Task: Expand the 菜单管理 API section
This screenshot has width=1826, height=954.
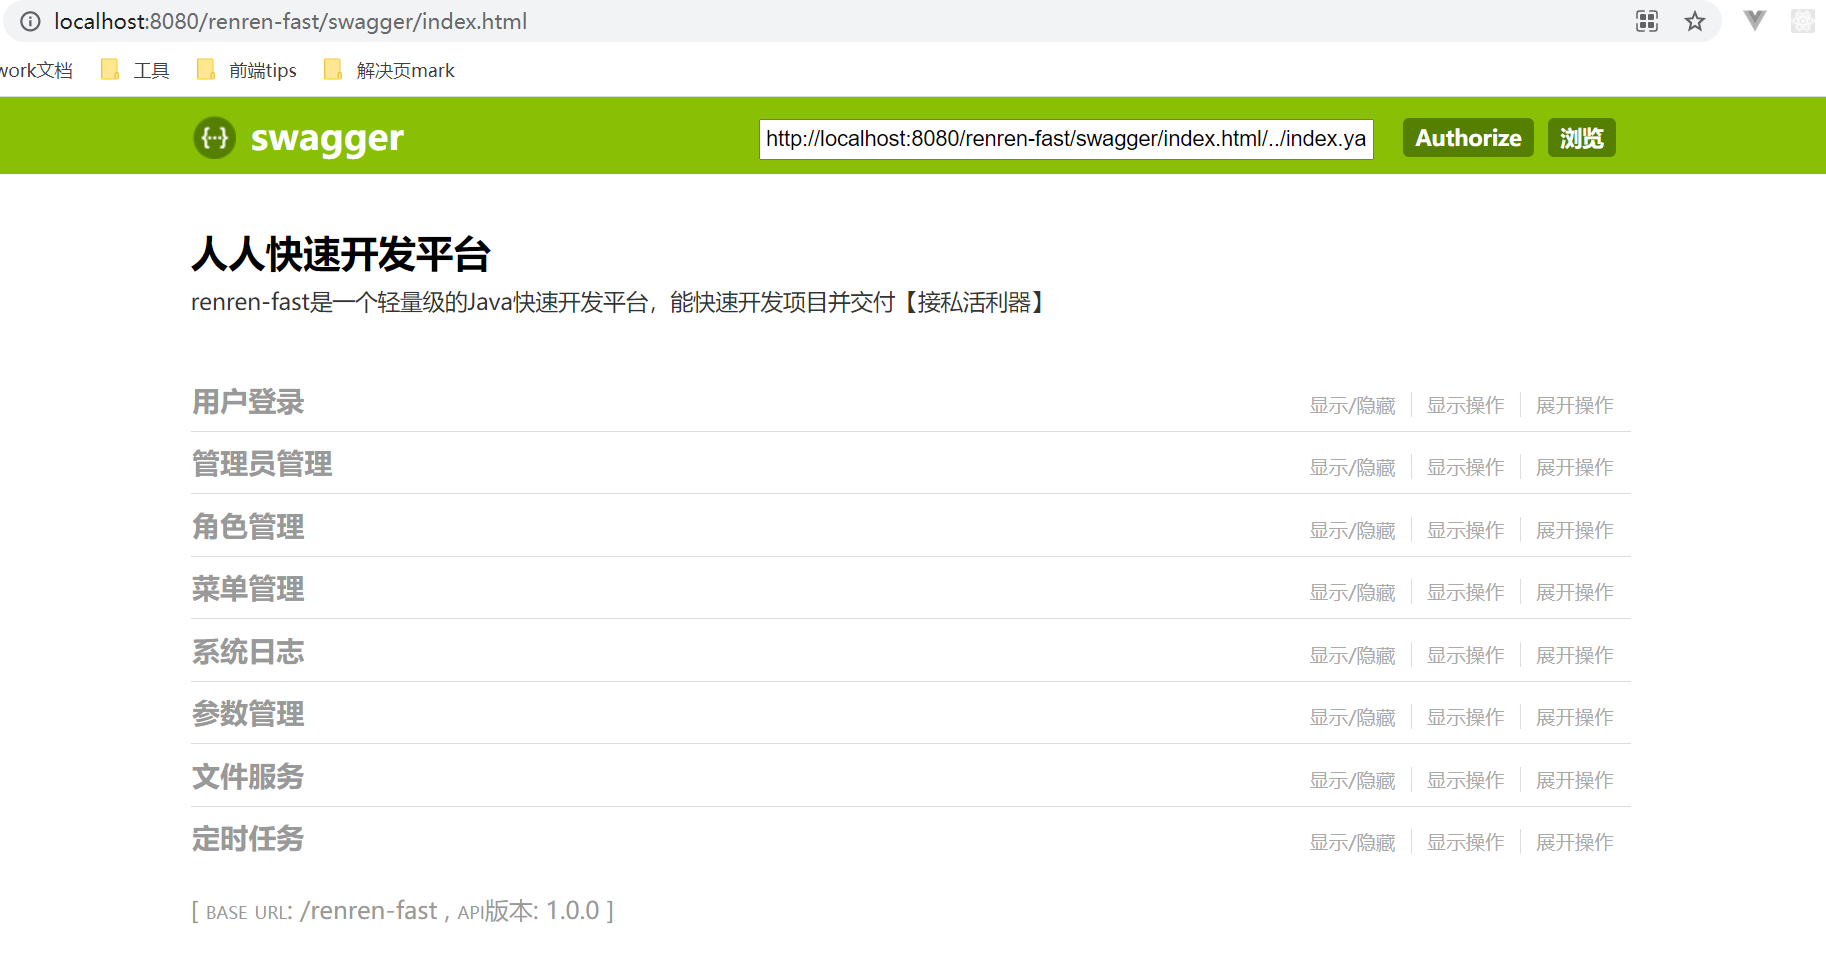Action: (248, 589)
